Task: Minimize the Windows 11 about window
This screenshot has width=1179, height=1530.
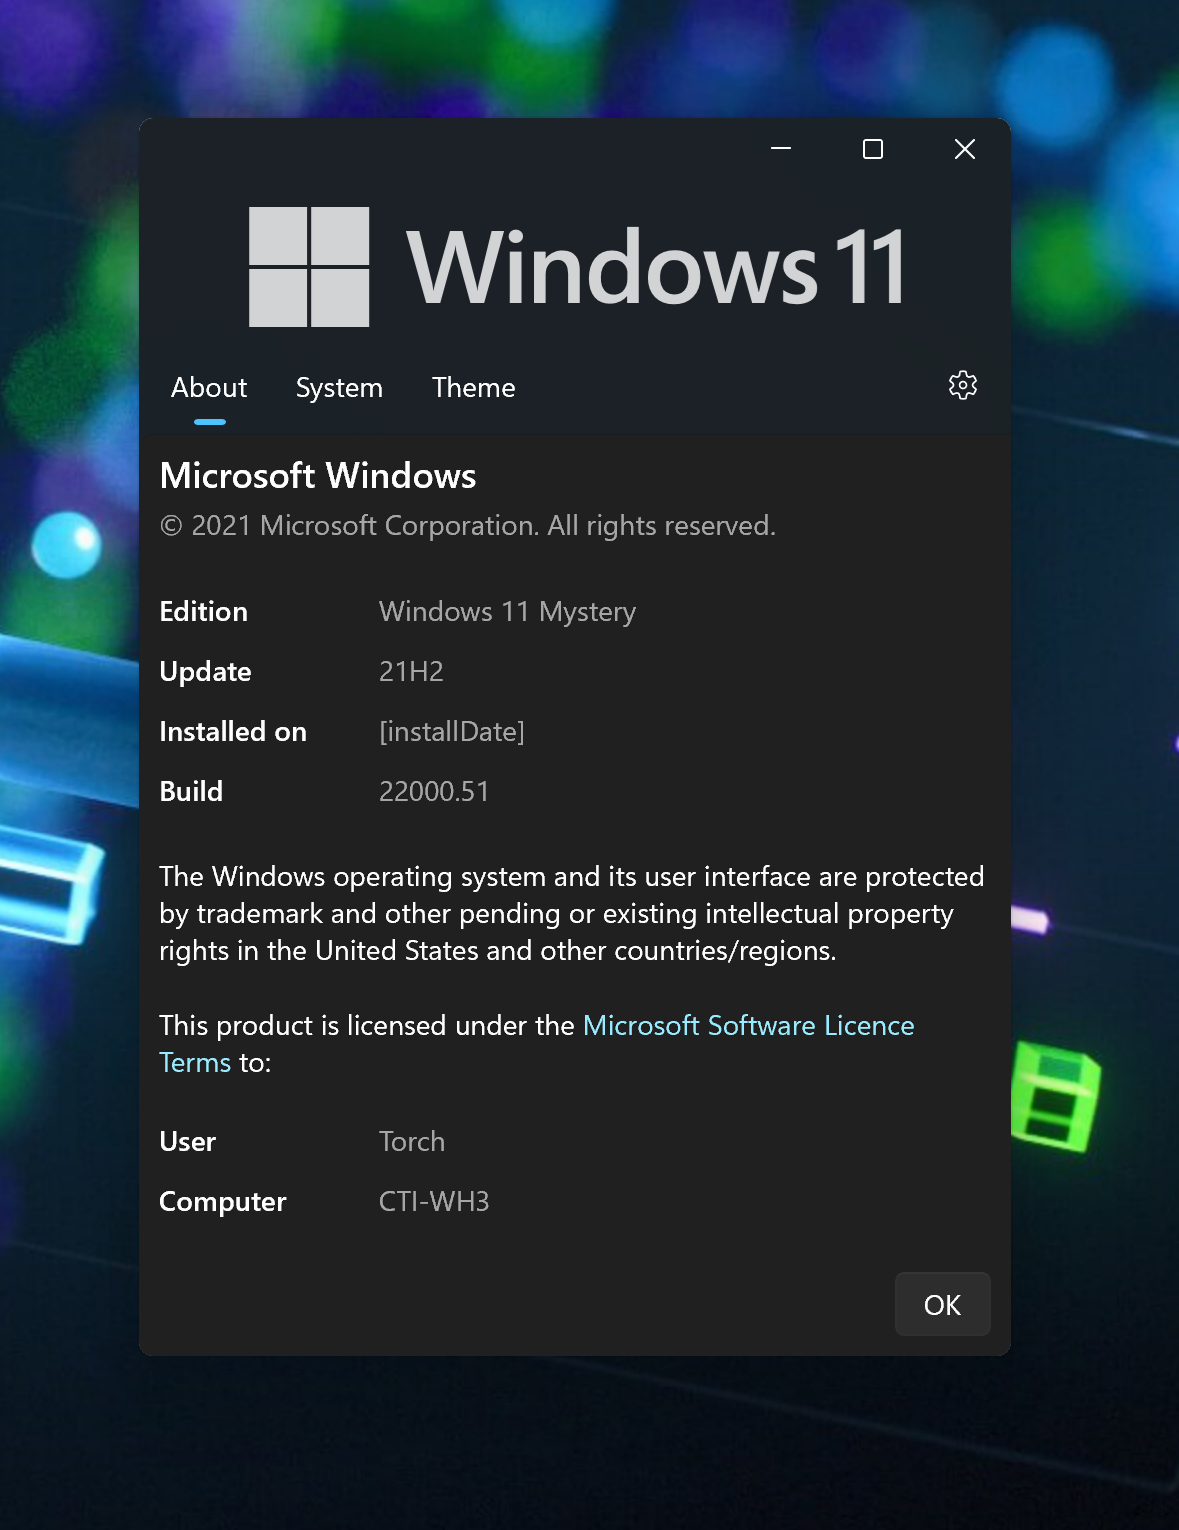Action: 781,149
